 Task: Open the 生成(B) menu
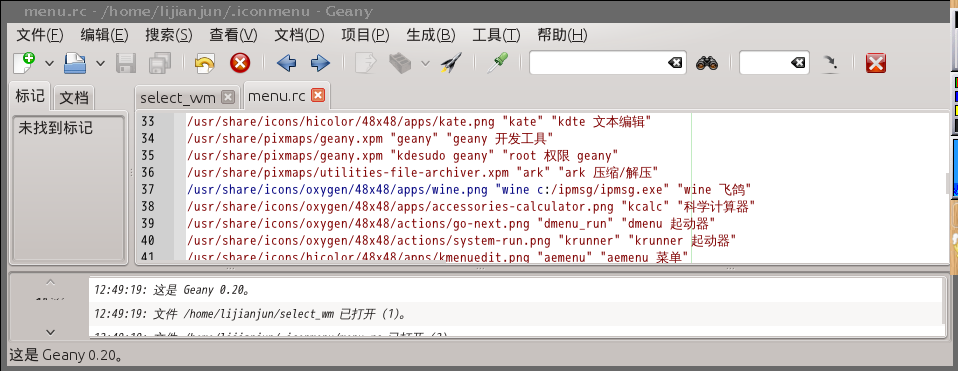431,35
